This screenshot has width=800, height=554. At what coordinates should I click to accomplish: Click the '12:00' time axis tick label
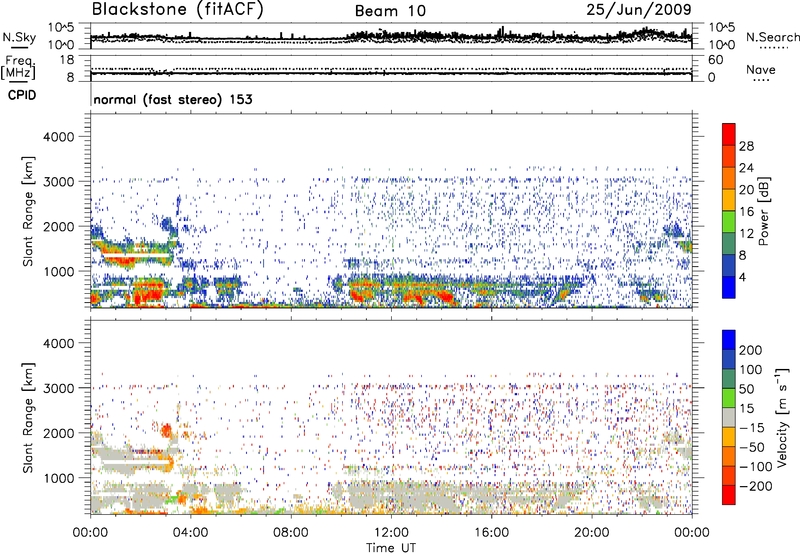click(391, 533)
